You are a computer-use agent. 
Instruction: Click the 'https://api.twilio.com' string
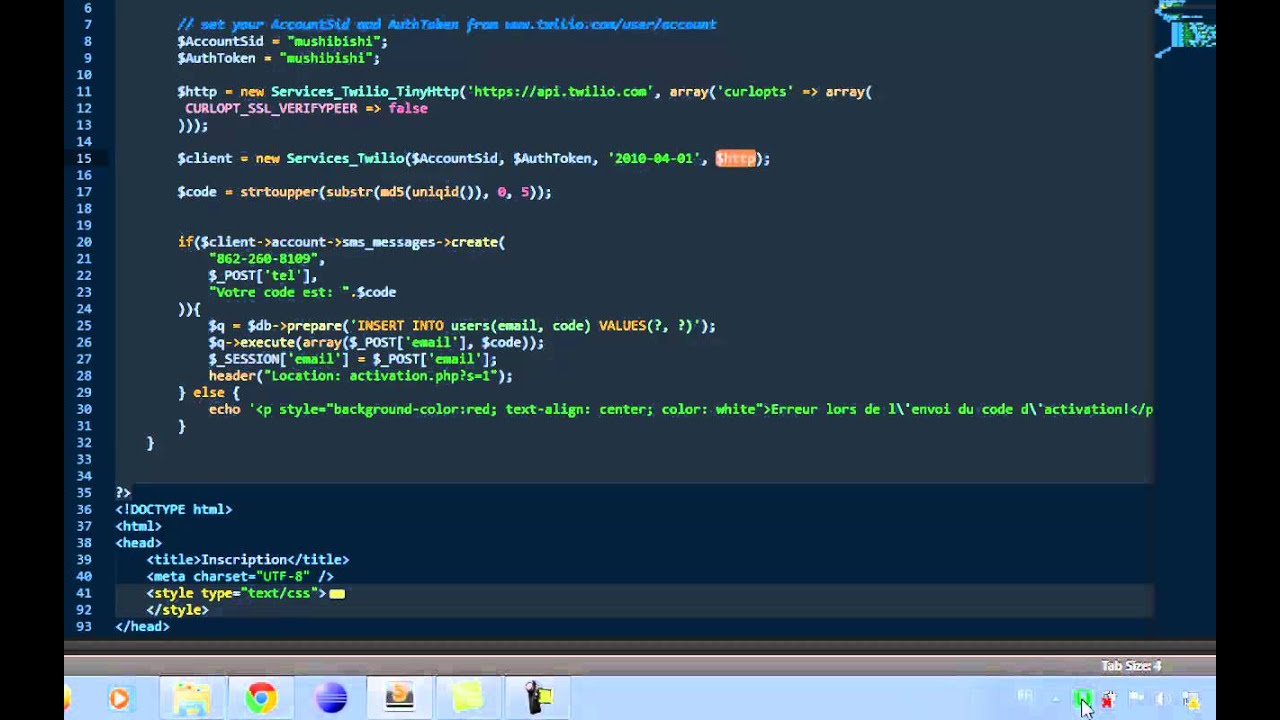point(560,91)
